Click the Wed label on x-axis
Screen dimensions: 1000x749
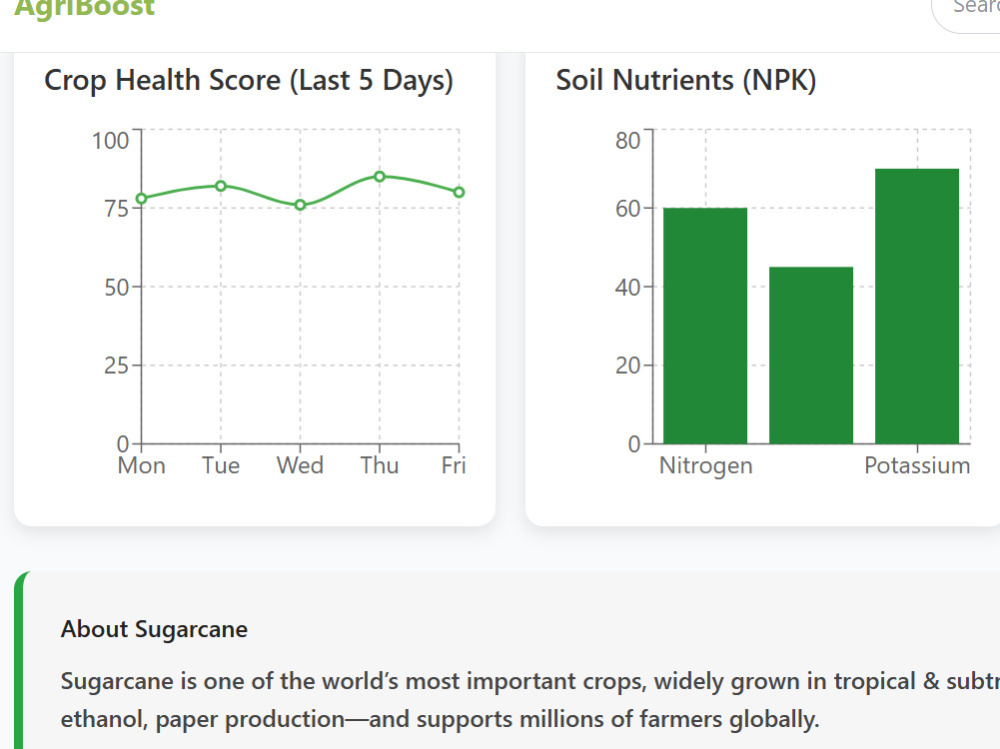click(x=300, y=466)
